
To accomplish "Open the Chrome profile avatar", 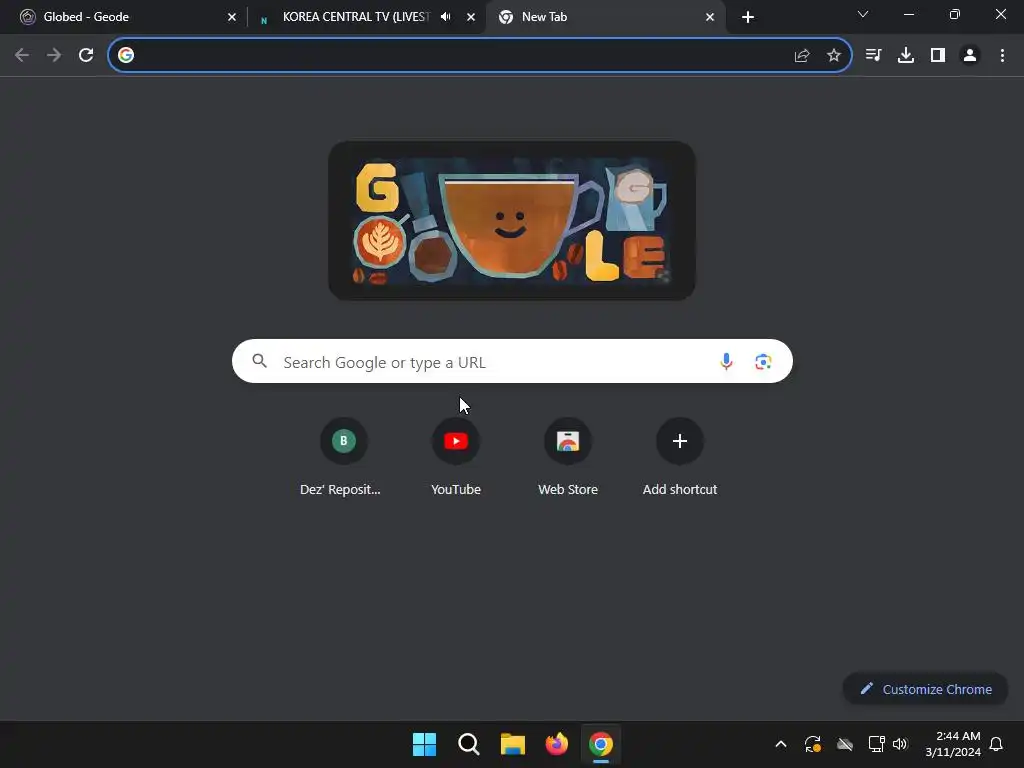I will 970,56.
